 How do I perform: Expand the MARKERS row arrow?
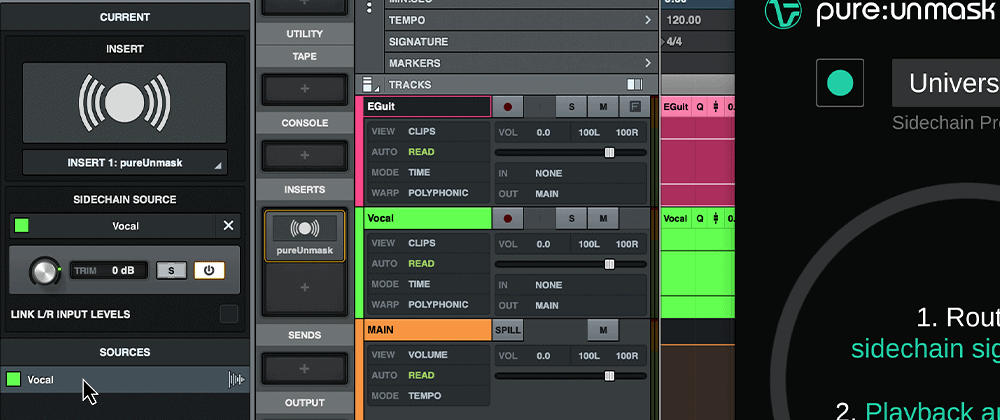click(x=648, y=63)
